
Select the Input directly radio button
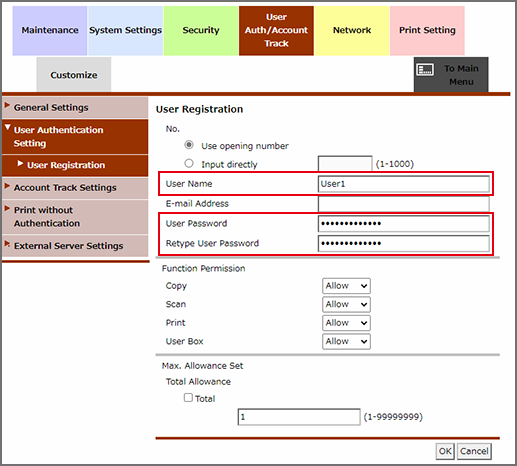tap(189, 163)
